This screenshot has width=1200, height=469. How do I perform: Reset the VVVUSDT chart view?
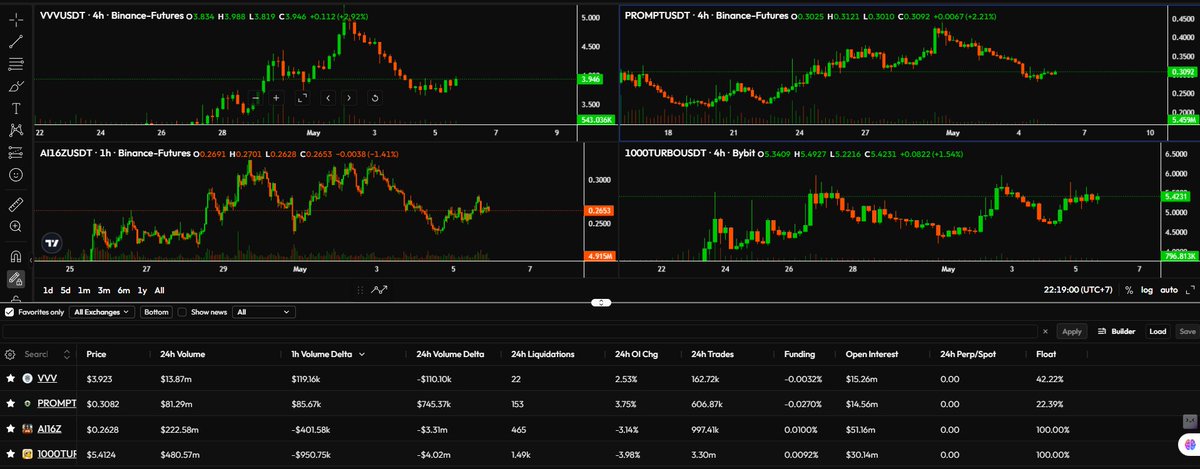374,98
